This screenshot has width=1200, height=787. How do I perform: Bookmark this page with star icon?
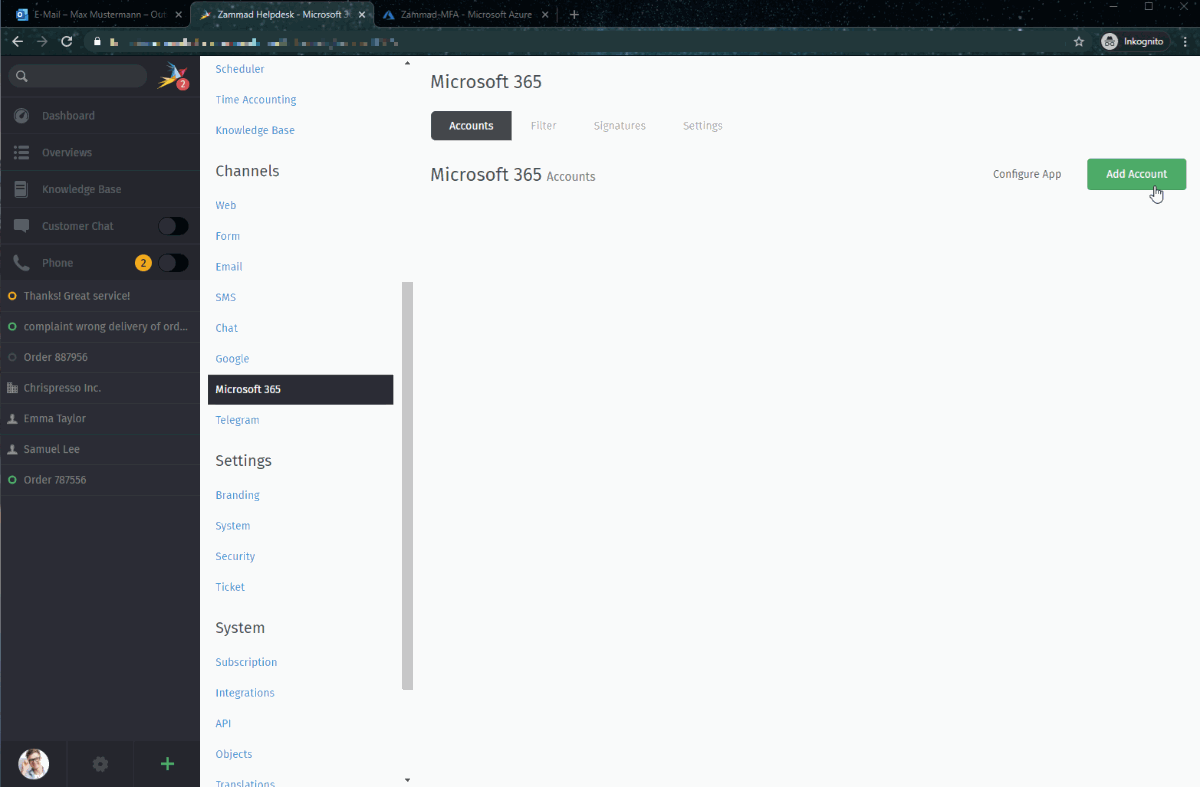1079,41
